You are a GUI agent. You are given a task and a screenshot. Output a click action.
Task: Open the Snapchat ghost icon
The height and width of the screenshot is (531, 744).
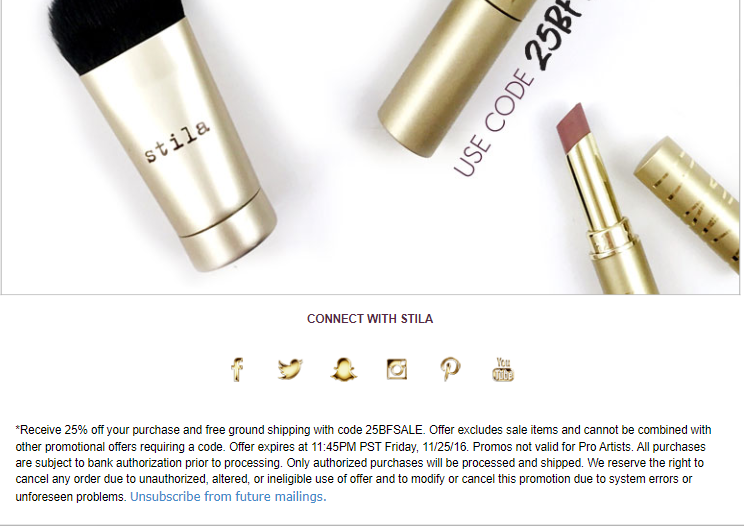pos(344,369)
